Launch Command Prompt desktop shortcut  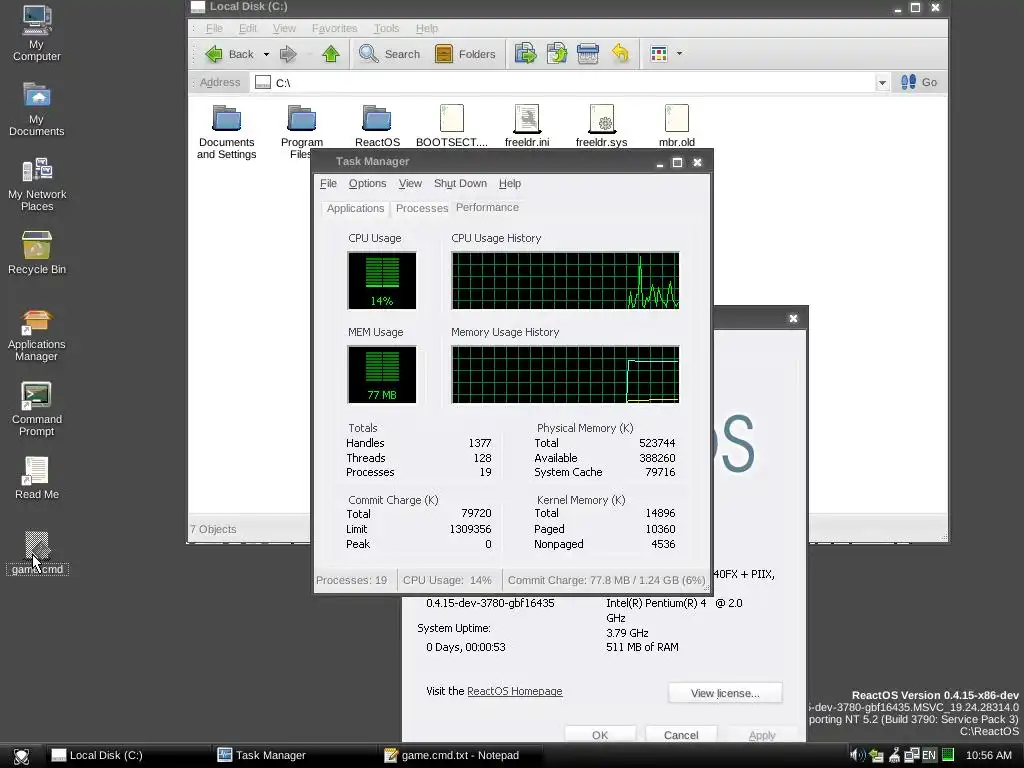point(37,409)
